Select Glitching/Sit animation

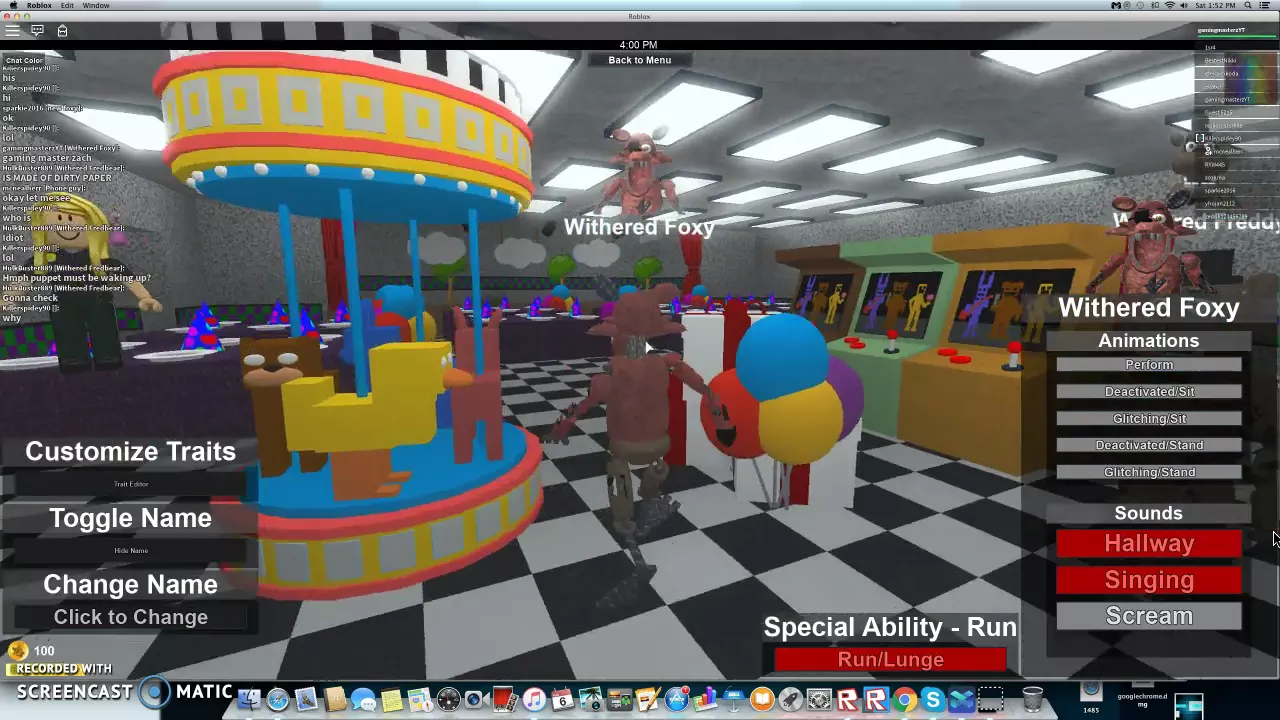click(1149, 419)
